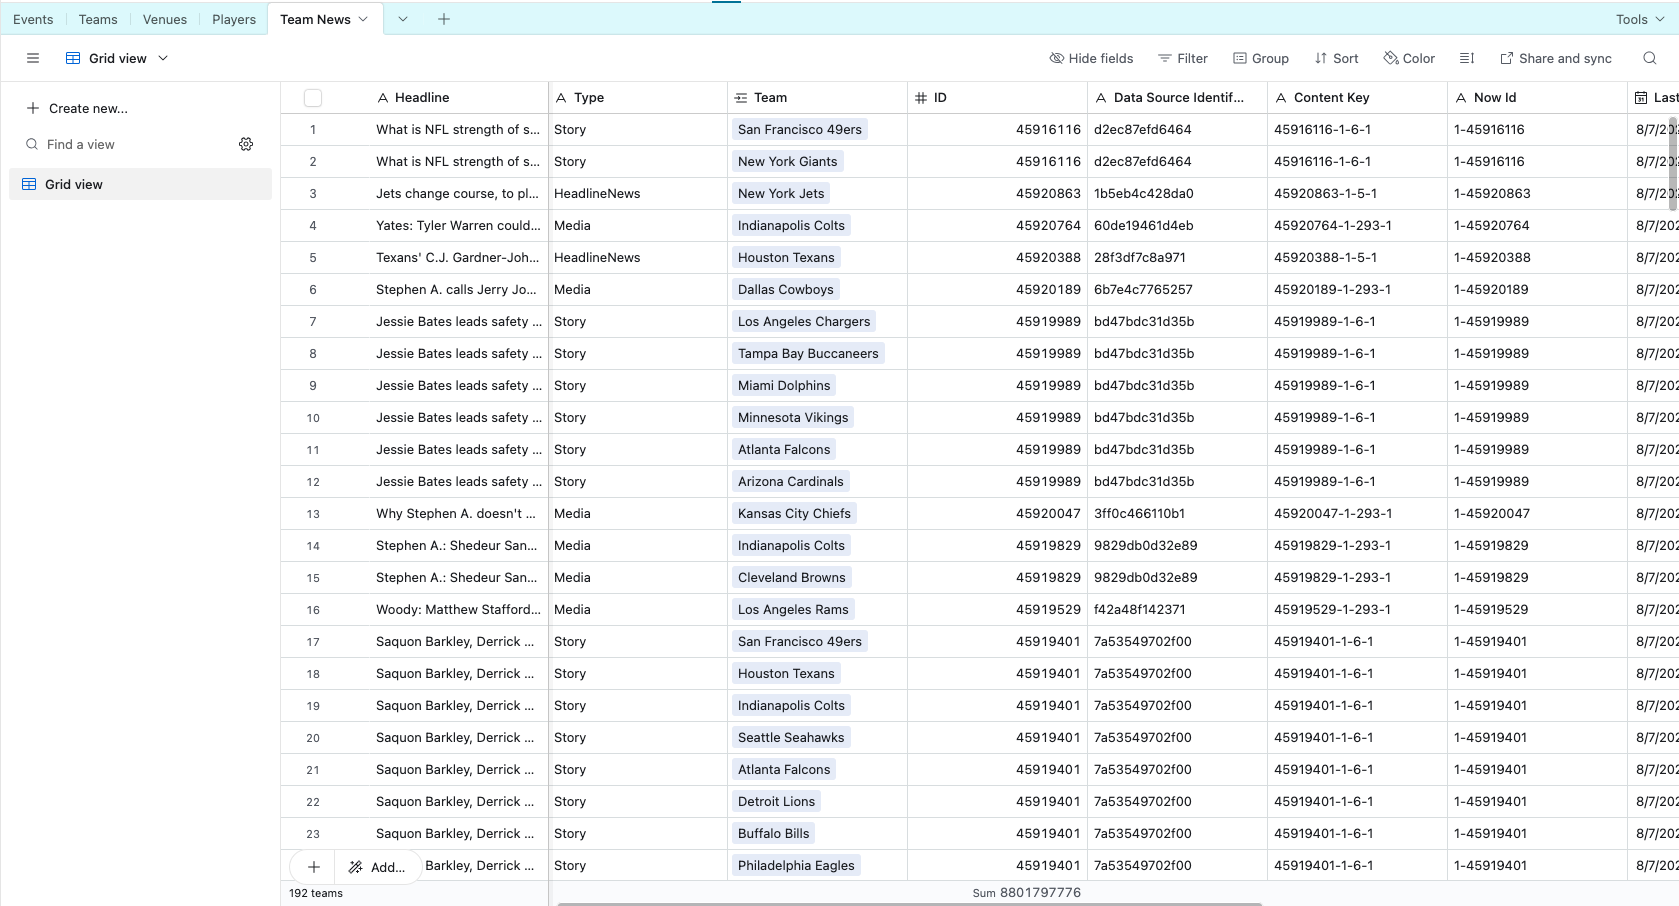Screen dimensions: 1679x906
Task: Click the Last column header
Action: click(x=1654, y=97)
